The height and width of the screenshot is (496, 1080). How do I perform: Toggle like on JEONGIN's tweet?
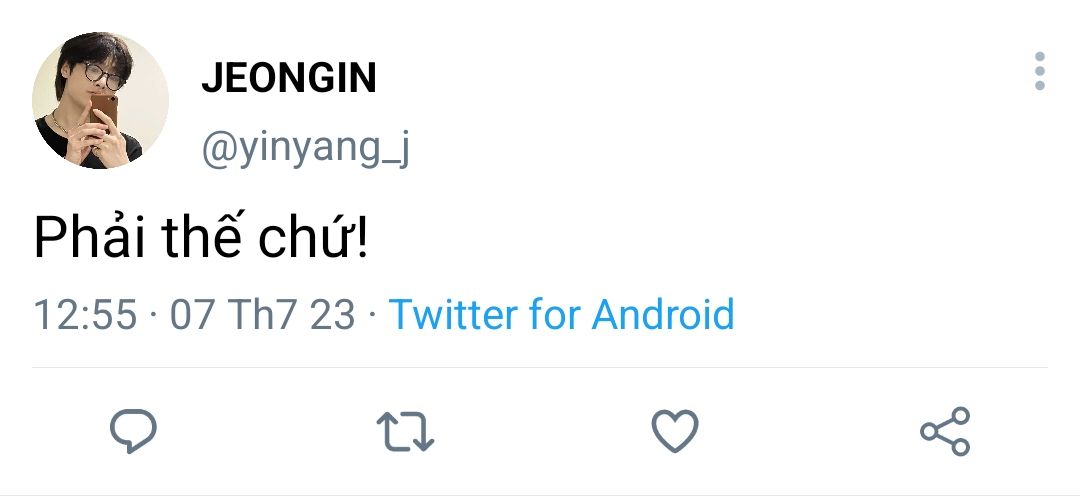[675, 431]
